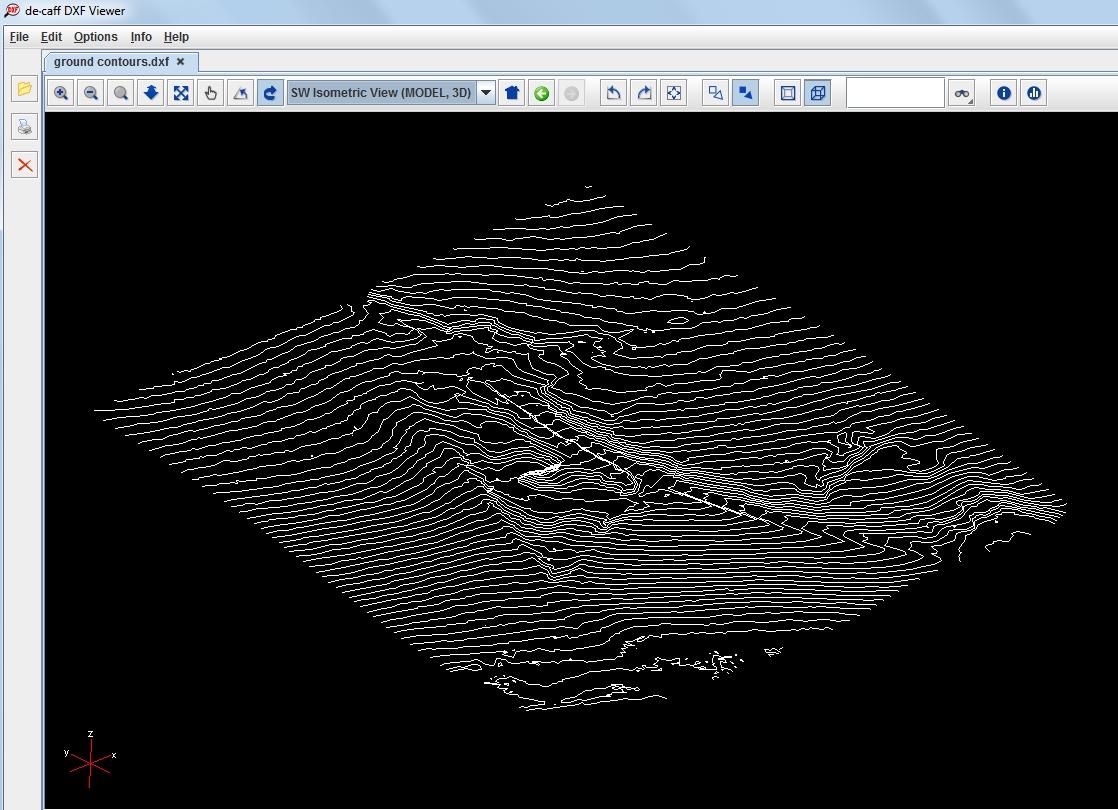
Task: Click the rotate left arrow icon
Action: [613, 93]
